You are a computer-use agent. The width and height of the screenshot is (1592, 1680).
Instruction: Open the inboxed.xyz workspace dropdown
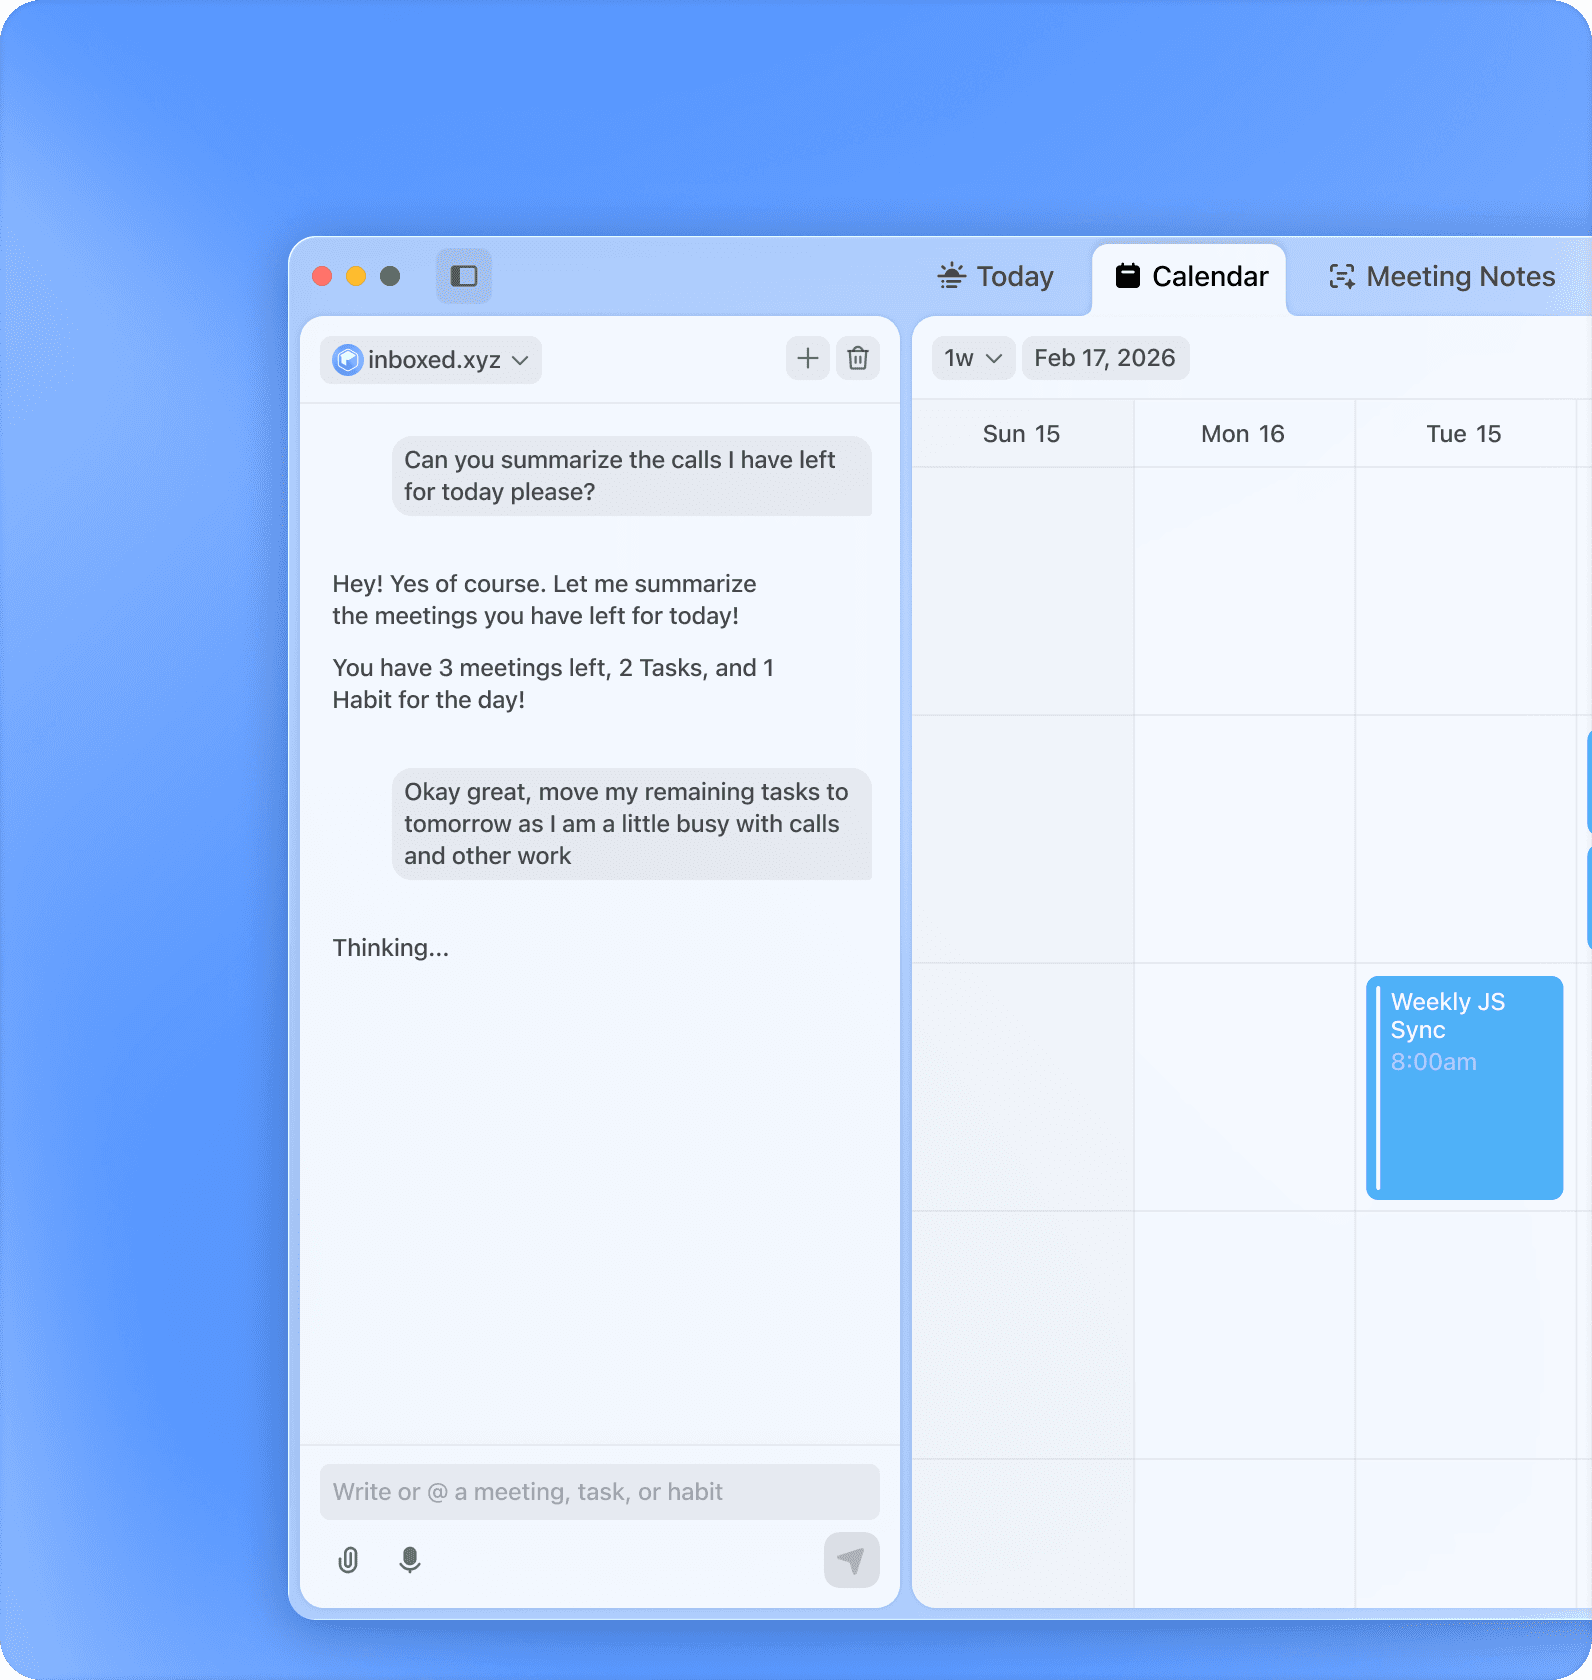(431, 360)
